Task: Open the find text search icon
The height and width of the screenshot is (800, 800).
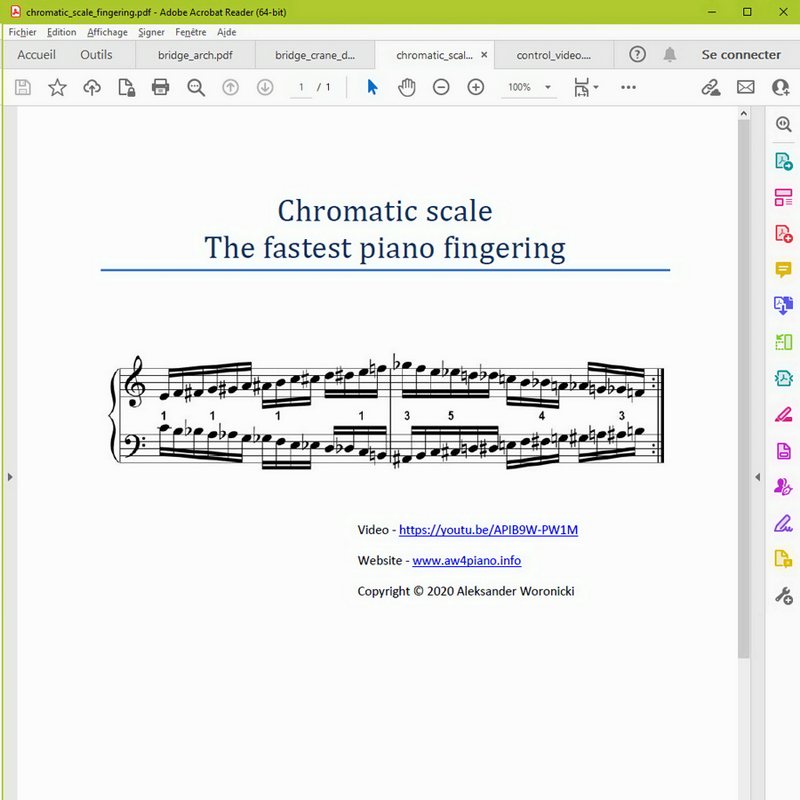Action: (196, 88)
